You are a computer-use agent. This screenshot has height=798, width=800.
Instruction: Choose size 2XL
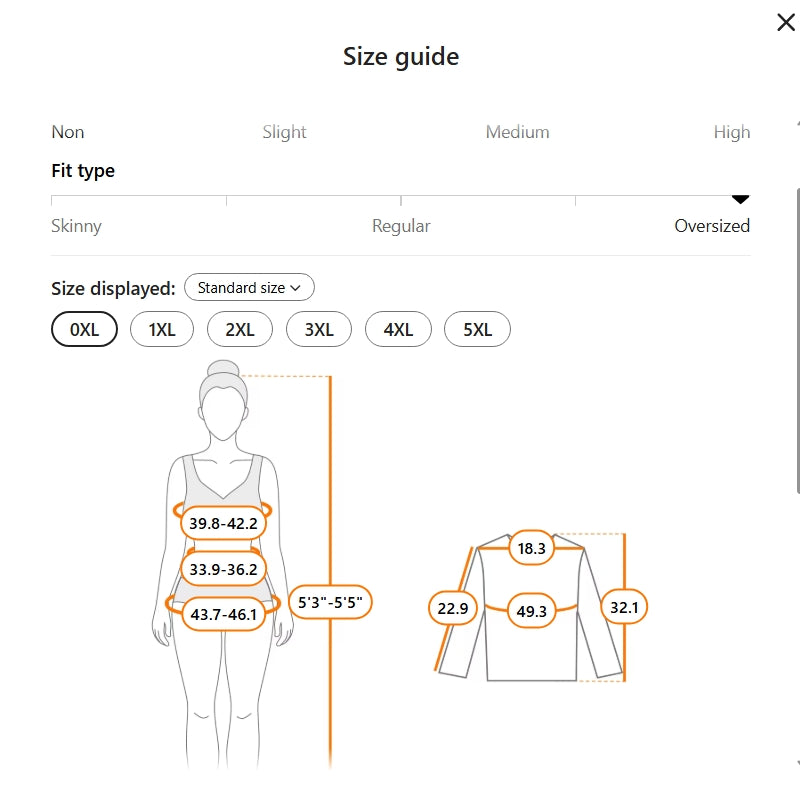point(240,330)
